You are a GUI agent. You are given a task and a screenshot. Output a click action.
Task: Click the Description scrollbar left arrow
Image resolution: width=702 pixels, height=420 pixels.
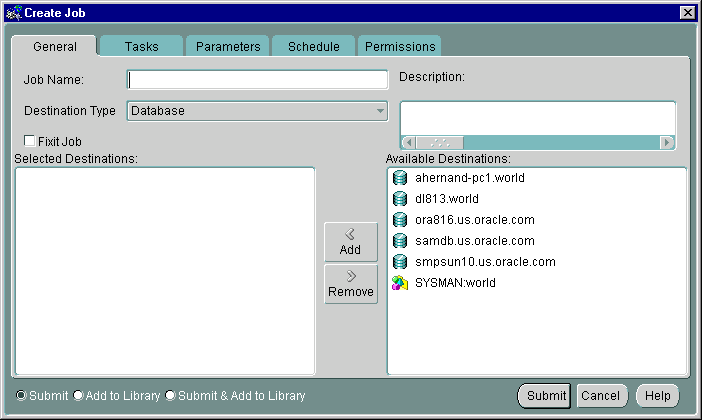click(407, 142)
